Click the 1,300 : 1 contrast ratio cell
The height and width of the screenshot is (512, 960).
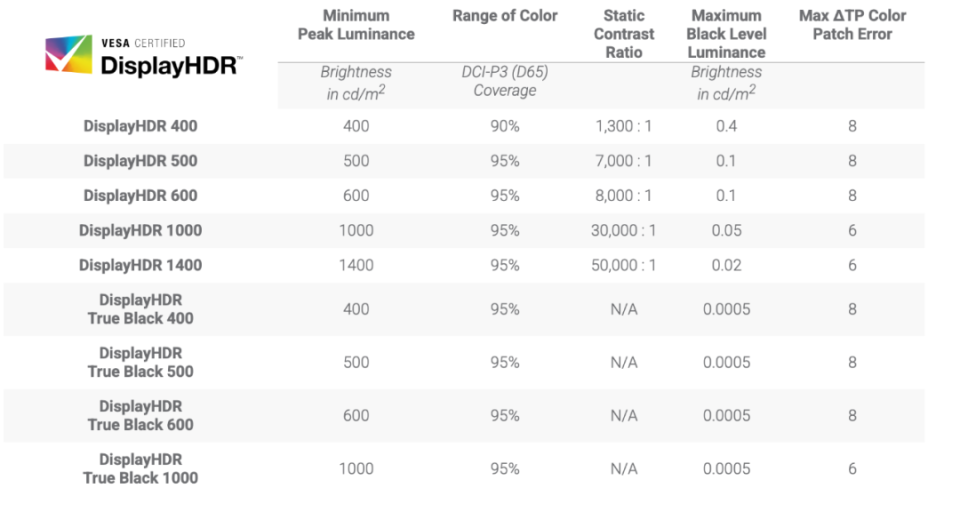(x=624, y=126)
